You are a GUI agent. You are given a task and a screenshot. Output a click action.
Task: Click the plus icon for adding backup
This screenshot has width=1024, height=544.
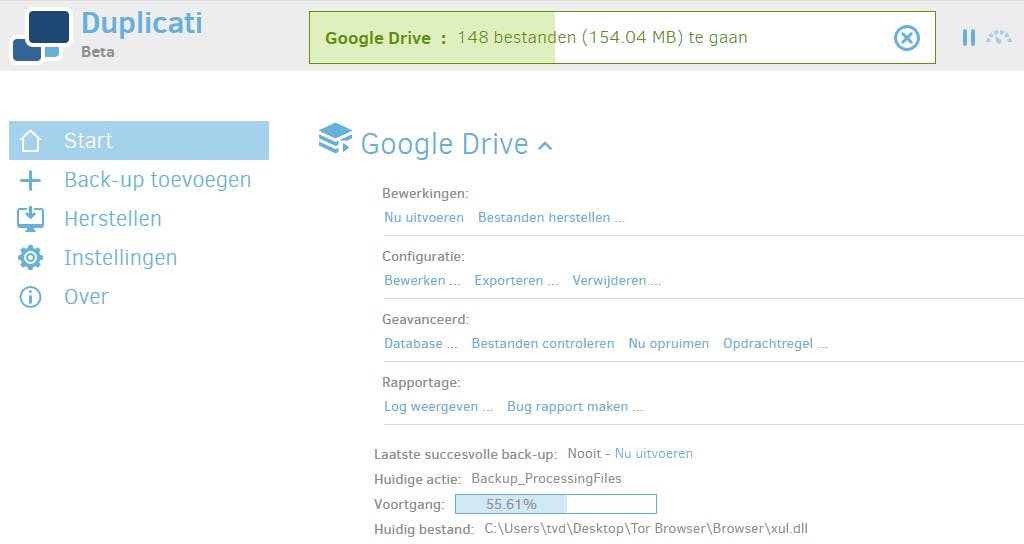(x=30, y=180)
